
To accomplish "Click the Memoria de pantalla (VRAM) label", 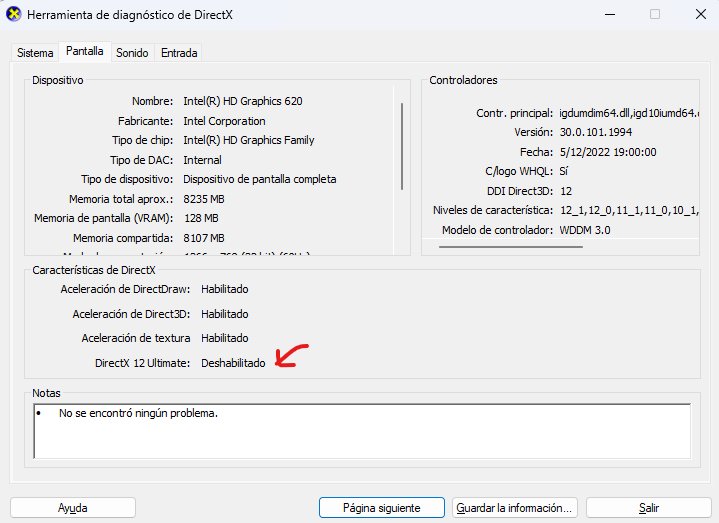I will coord(104,218).
